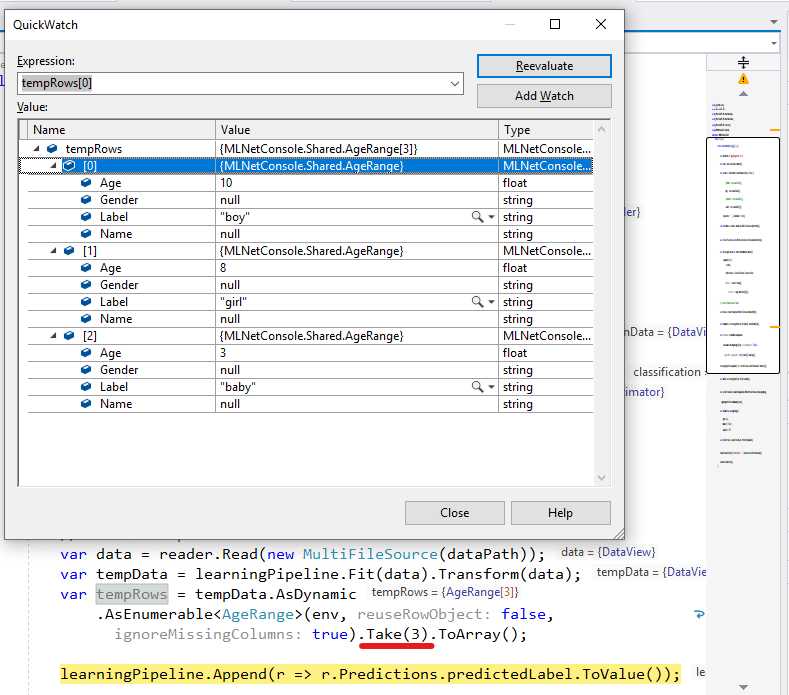Click the text visualizer magnifier for "boy"
Image resolution: width=789 pixels, height=695 pixels.
478,217
